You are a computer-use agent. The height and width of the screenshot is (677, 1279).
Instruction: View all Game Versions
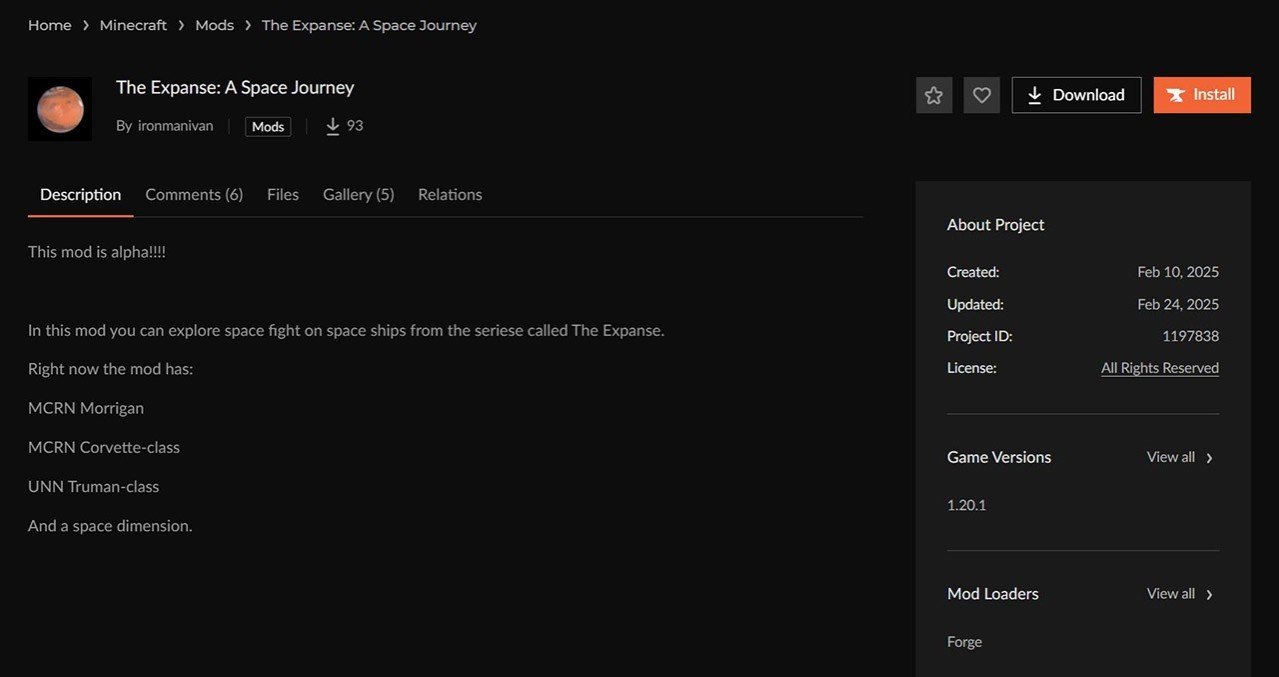1180,457
